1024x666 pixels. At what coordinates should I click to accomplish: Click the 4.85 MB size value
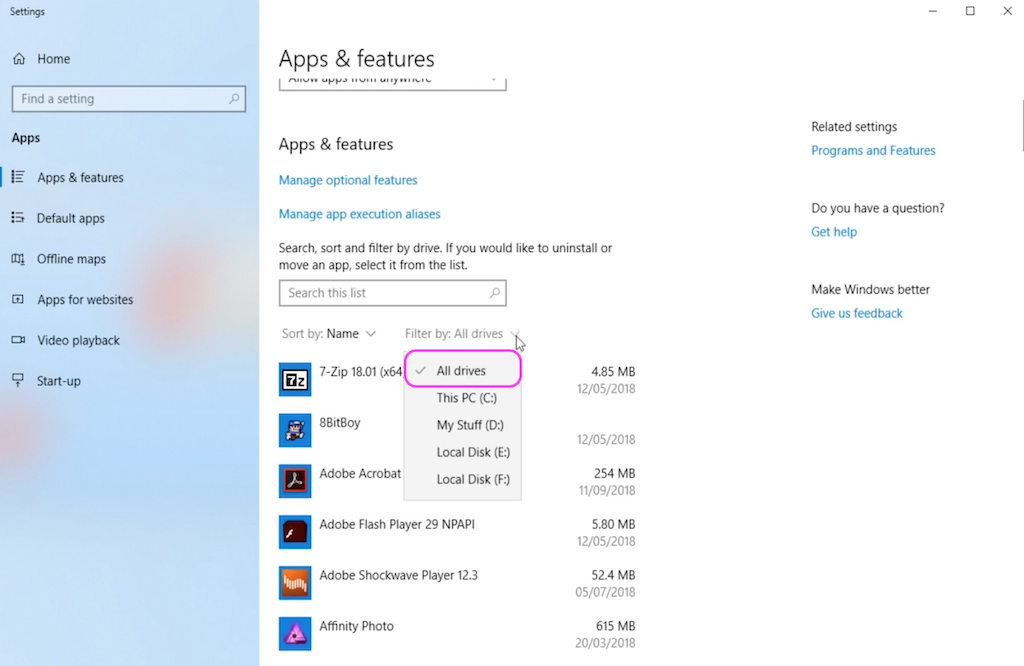[613, 372]
